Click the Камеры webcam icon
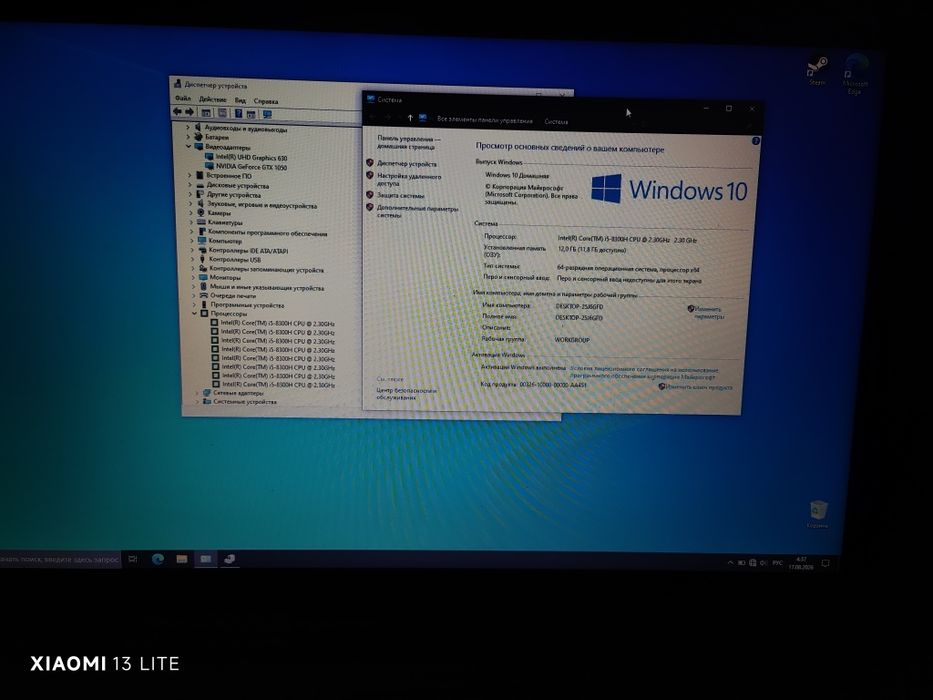 tap(201, 213)
